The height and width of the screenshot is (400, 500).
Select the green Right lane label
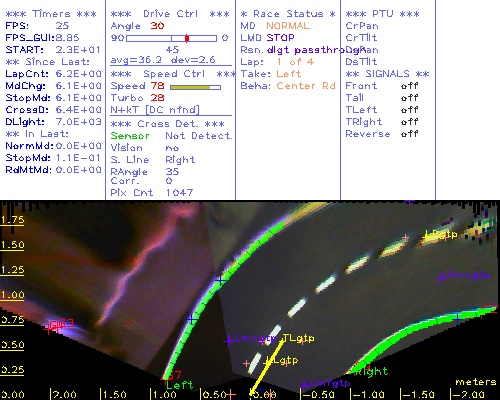372,371
